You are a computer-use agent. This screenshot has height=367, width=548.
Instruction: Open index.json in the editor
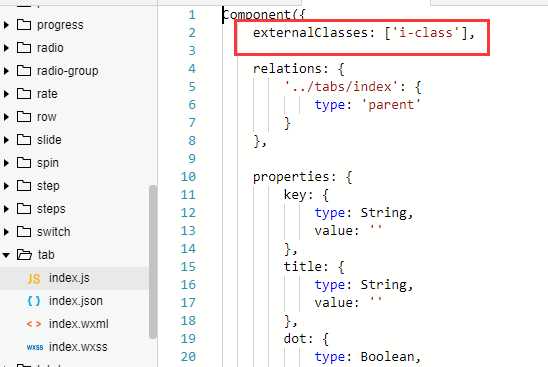click(76, 301)
